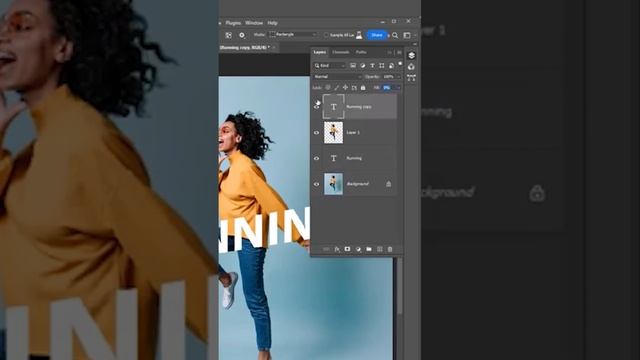
Task: Filter layers by adjustment layer icon
Action: (362, 66)
